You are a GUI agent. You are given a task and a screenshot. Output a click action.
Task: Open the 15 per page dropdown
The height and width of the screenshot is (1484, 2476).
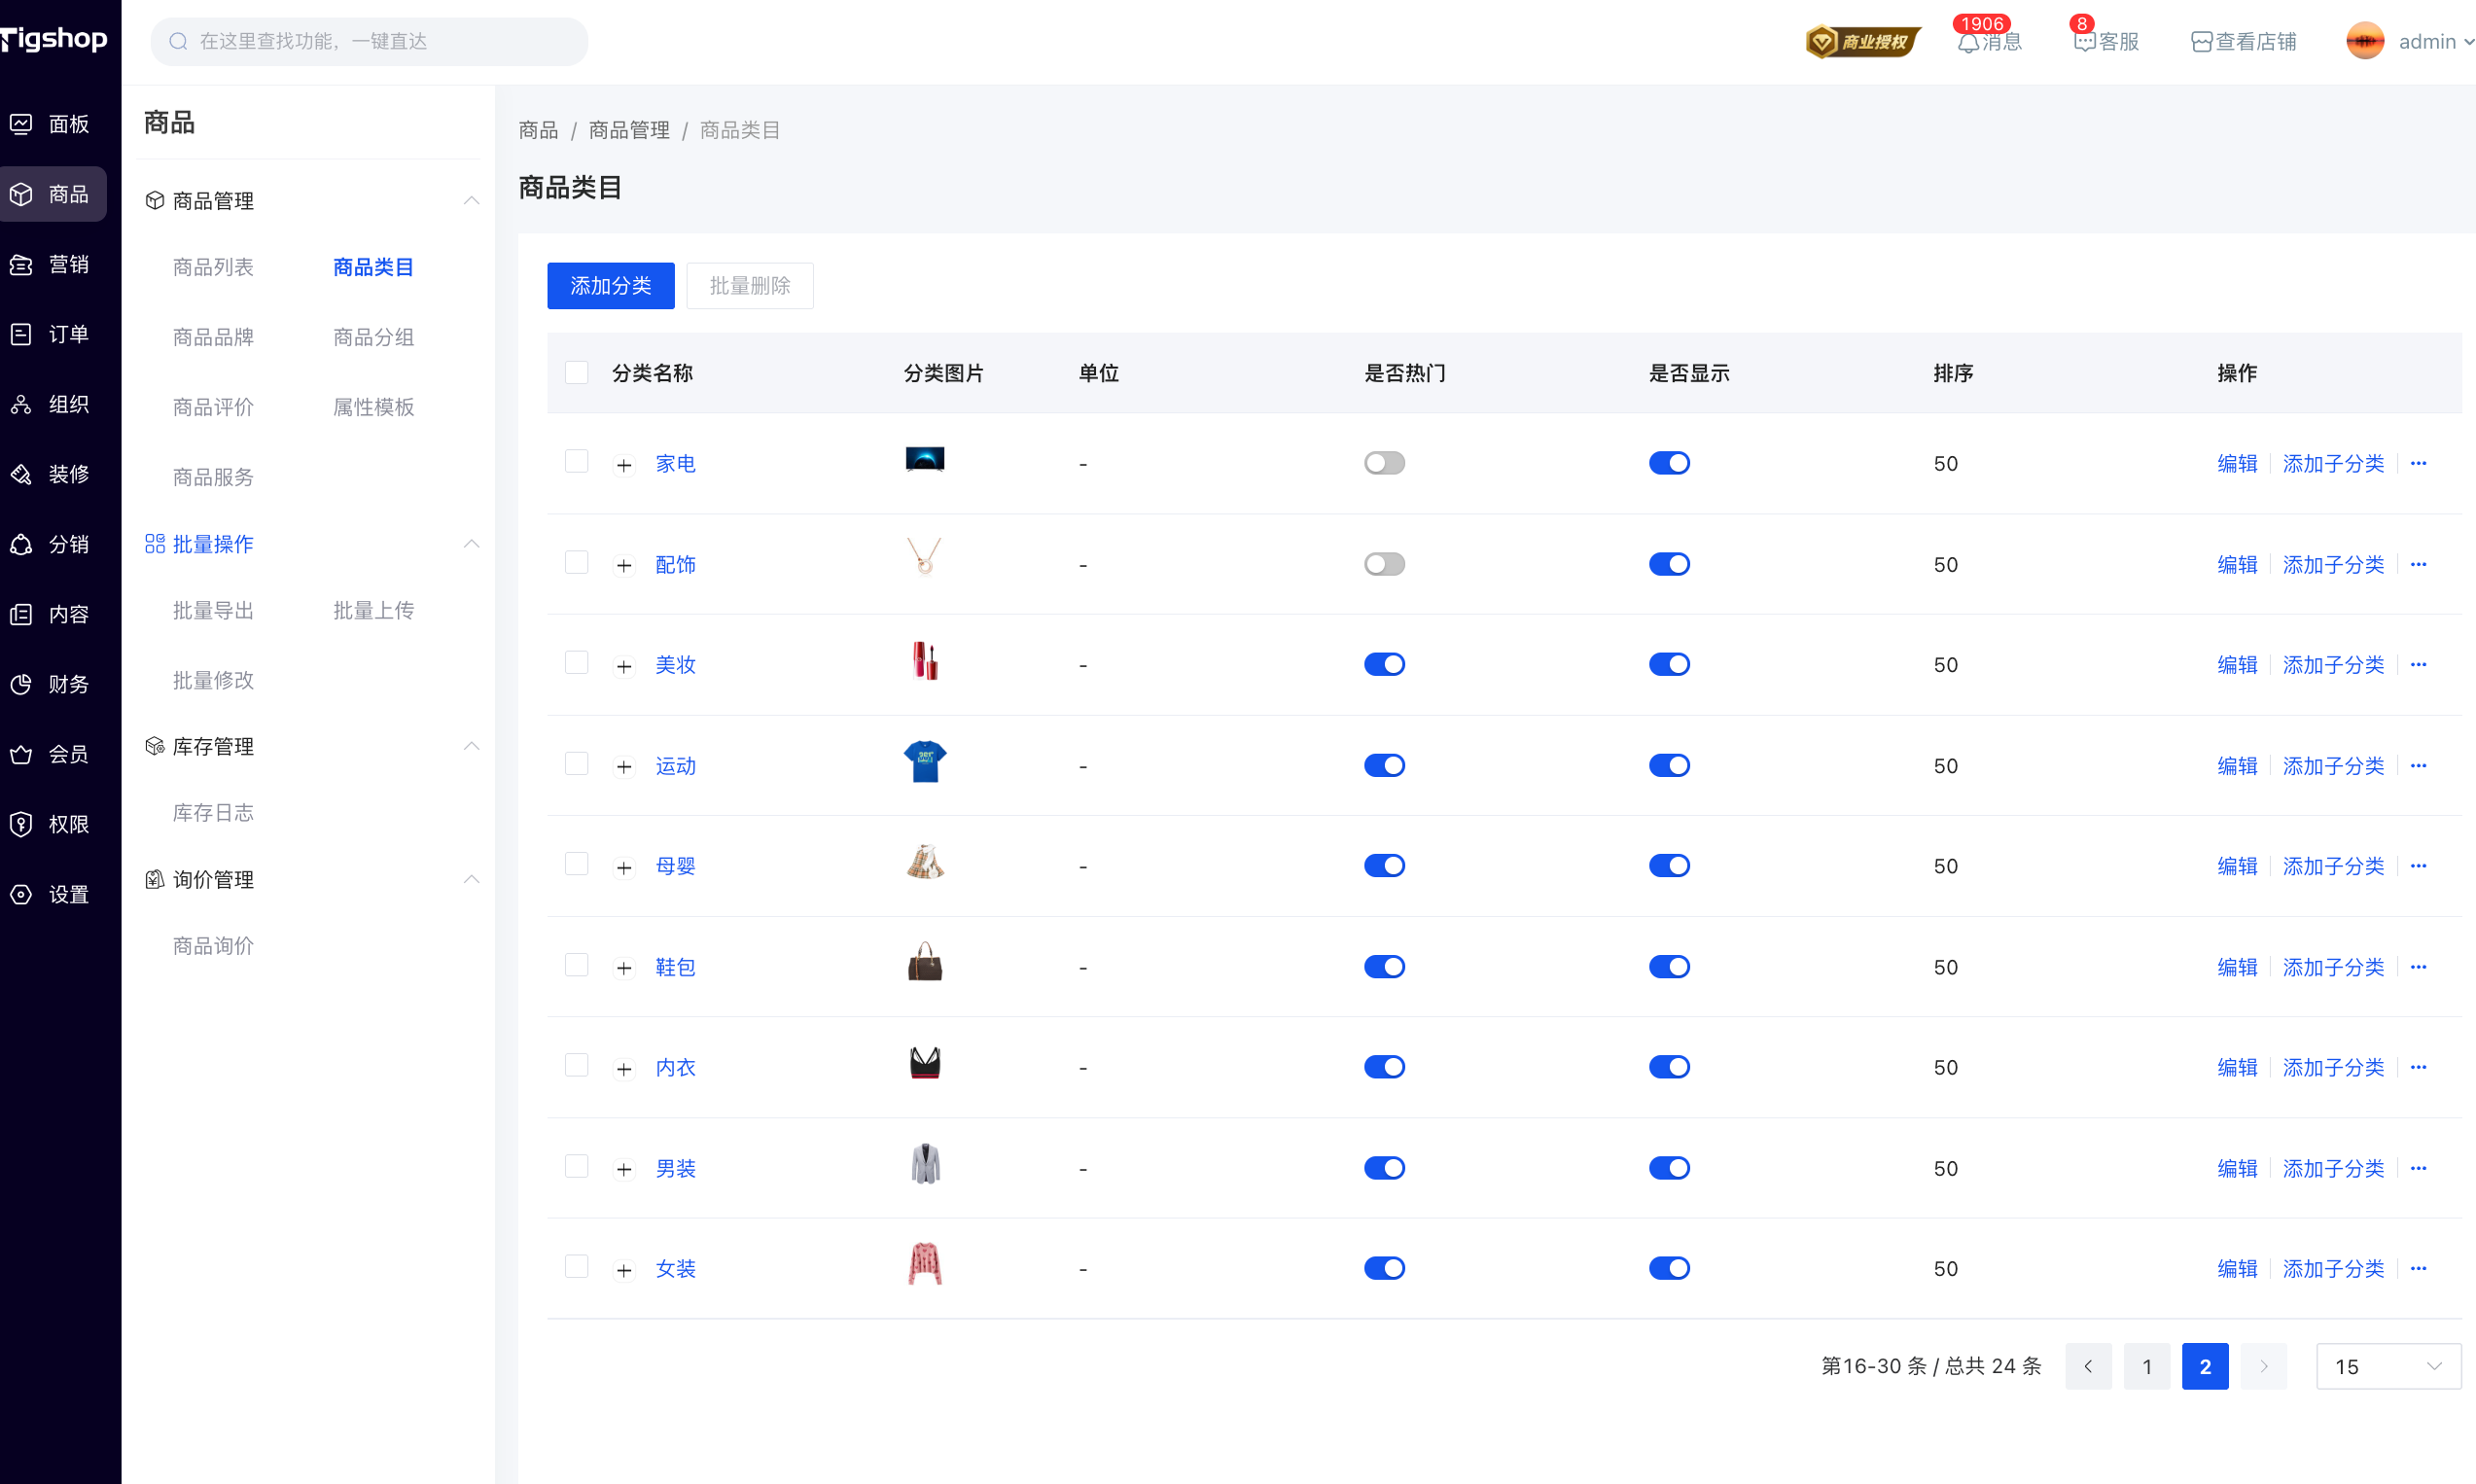[2388, 1366]
